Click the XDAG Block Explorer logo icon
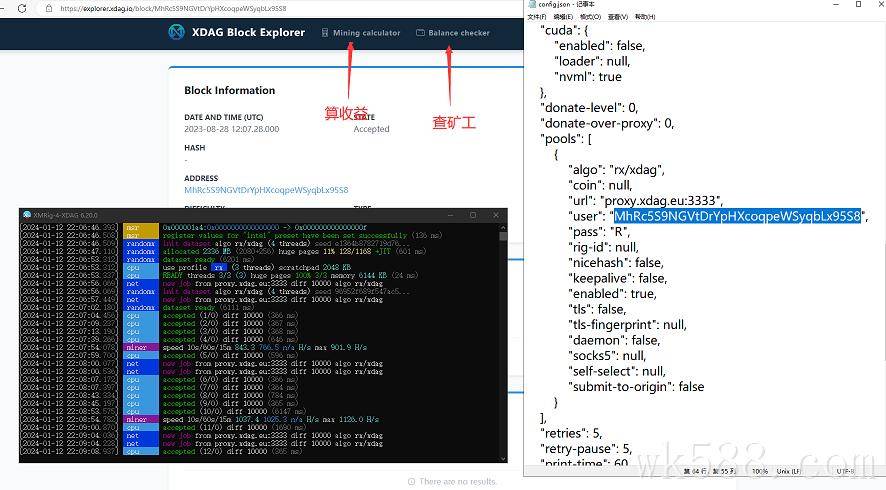886x490 pixels. coord(176,32)
